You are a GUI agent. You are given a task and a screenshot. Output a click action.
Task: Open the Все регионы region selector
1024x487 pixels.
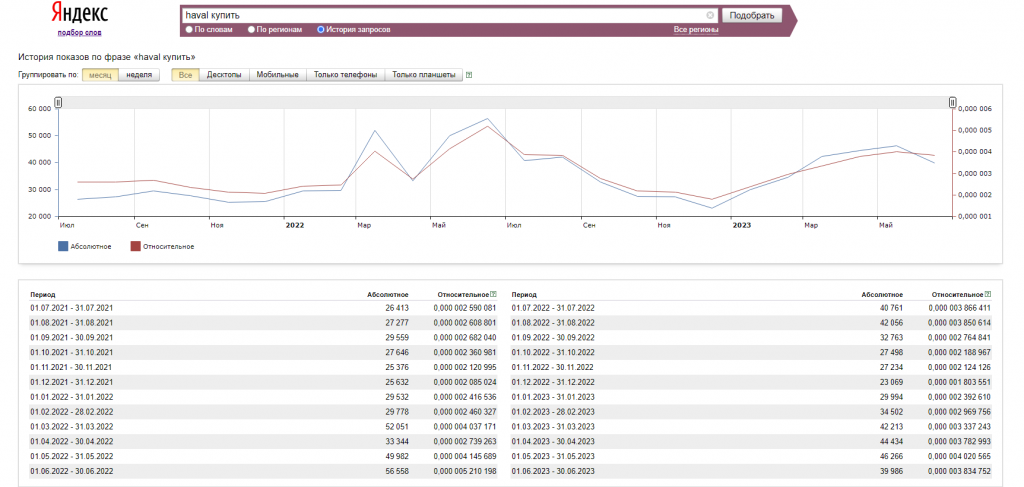coord(695,30)
